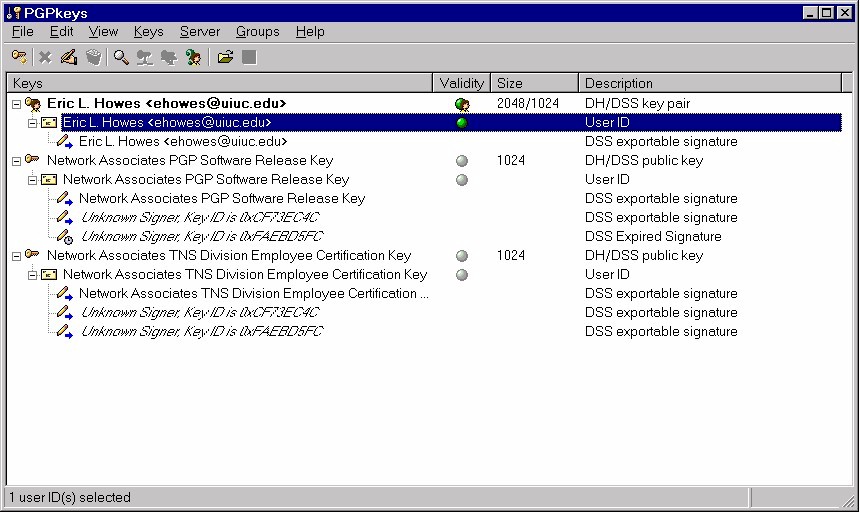Click the Send key to server icon
860x512 pixels.
point(145,57)
